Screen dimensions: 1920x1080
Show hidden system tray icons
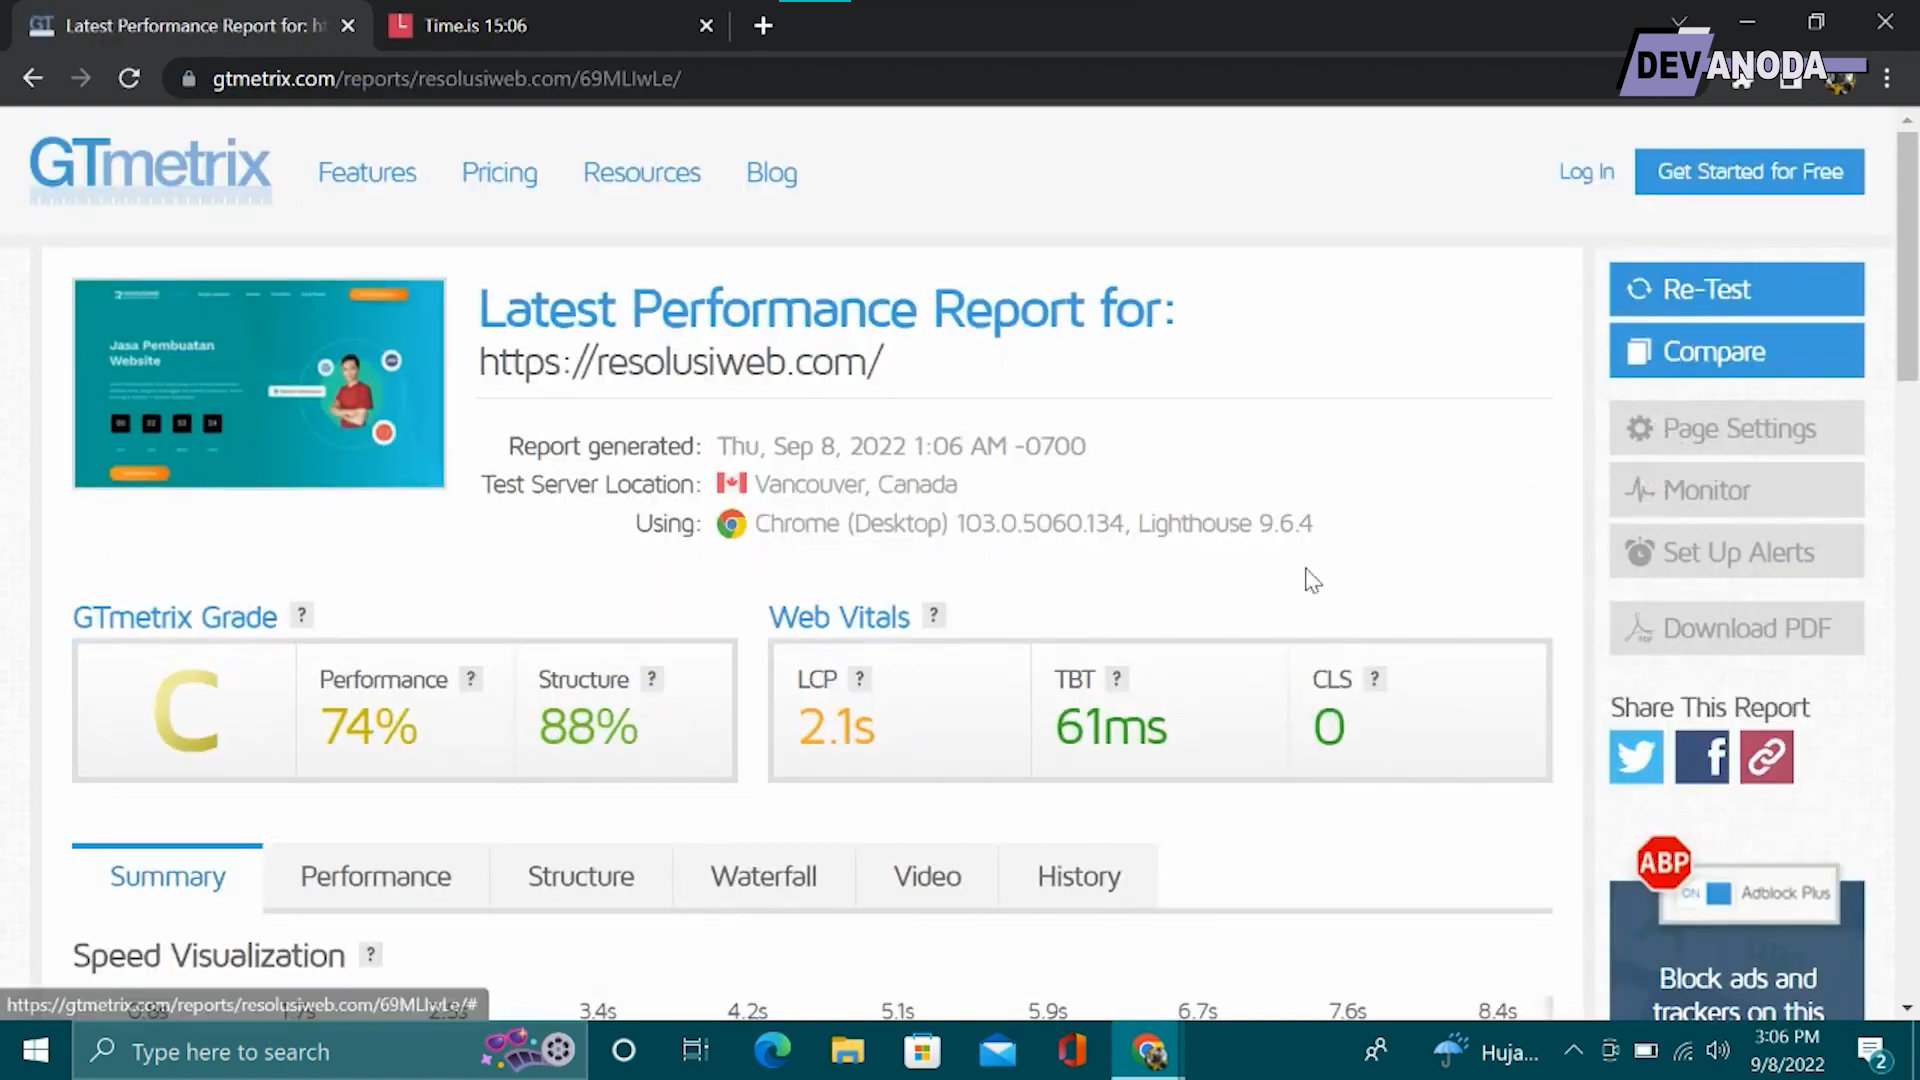pos(1573,1050)
